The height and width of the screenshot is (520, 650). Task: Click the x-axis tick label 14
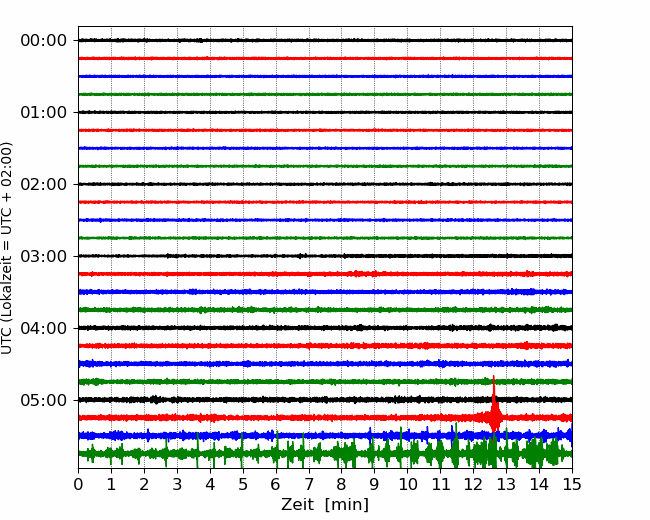point(539,484)
